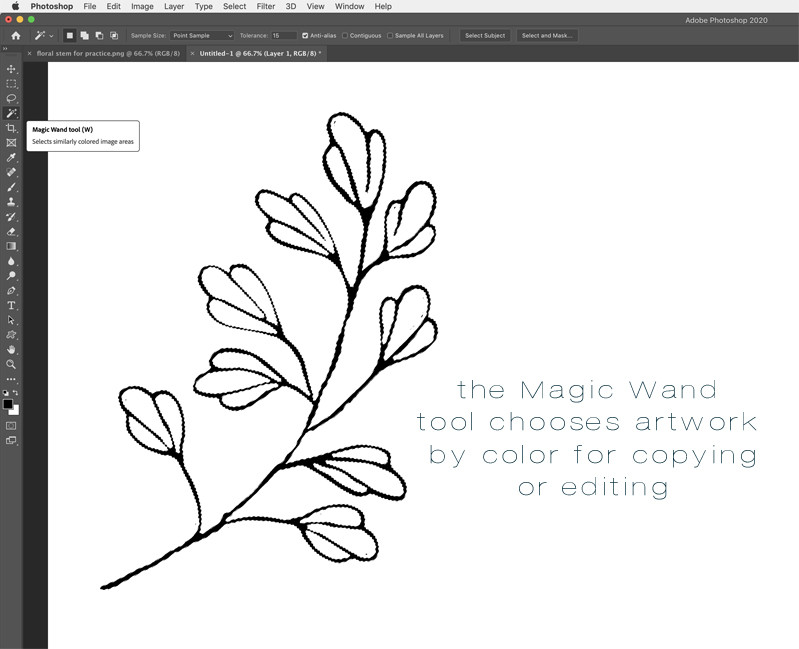Select the Zoom tool
The width and height of the screenshot is (799, 649).
[x=11, y=364]
